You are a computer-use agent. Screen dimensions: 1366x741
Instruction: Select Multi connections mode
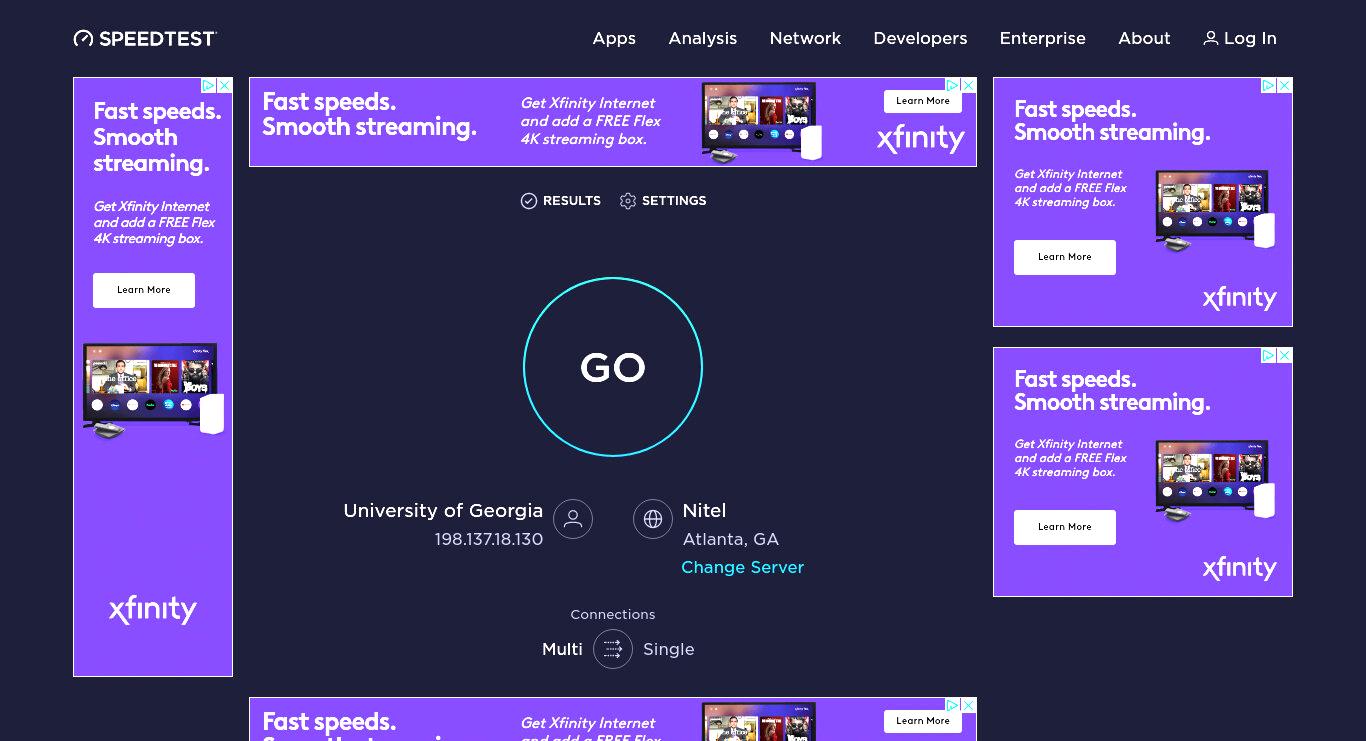point(562,649)
